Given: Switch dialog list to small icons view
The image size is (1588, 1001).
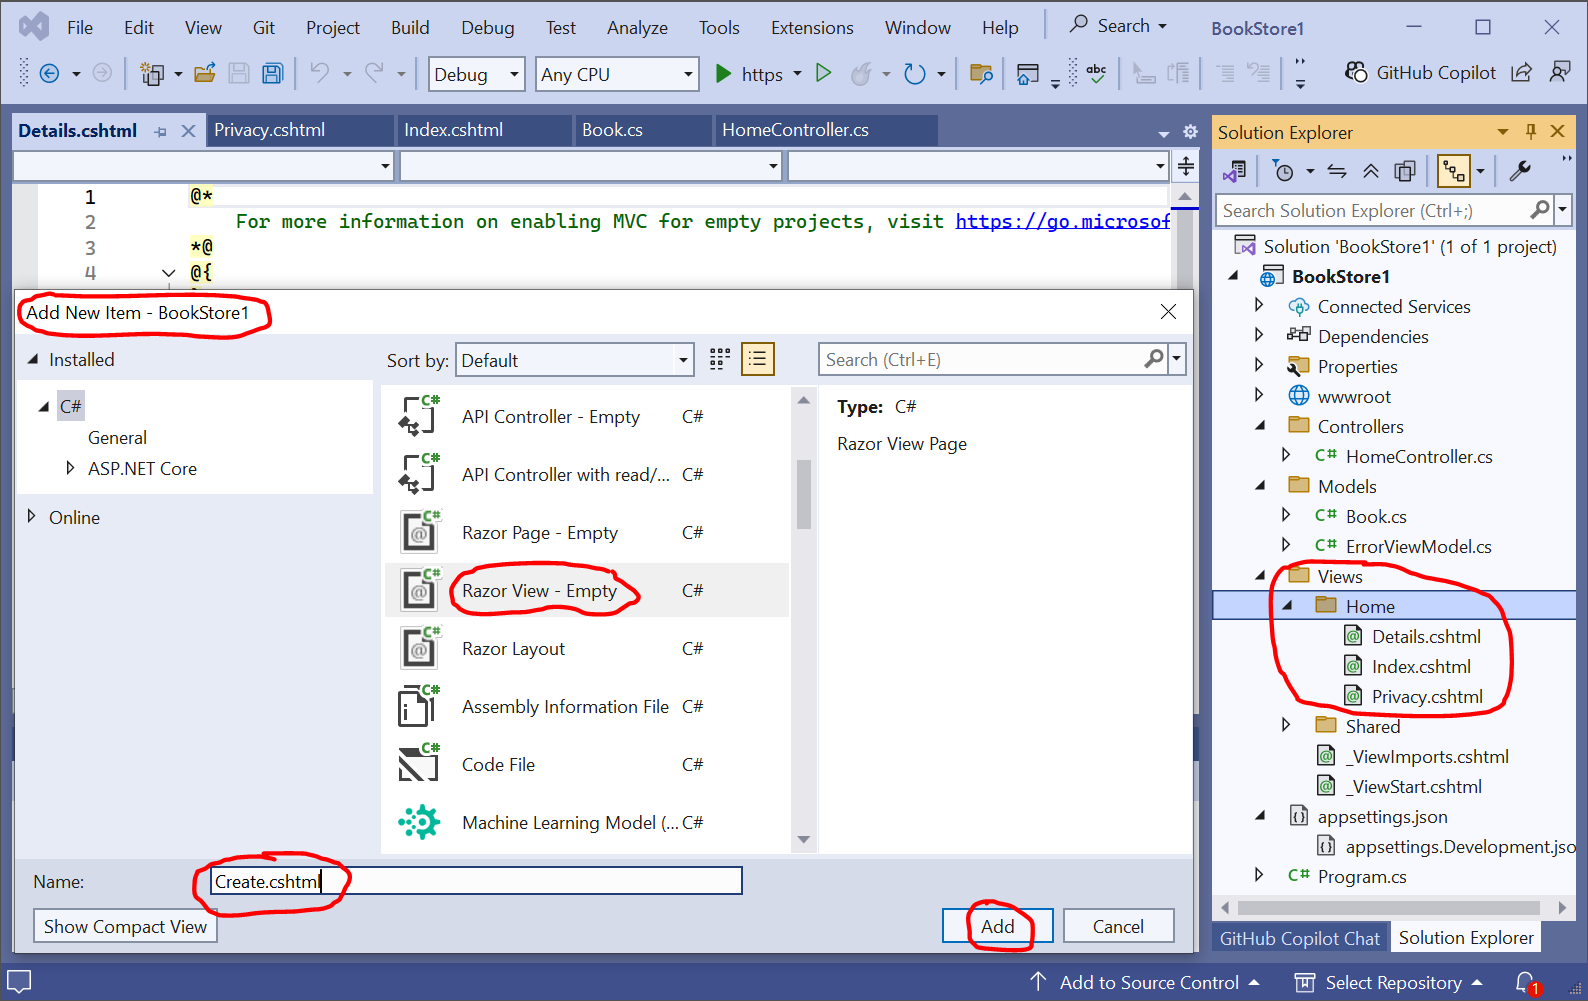Looking at the screenshot, I should (720, 359).
